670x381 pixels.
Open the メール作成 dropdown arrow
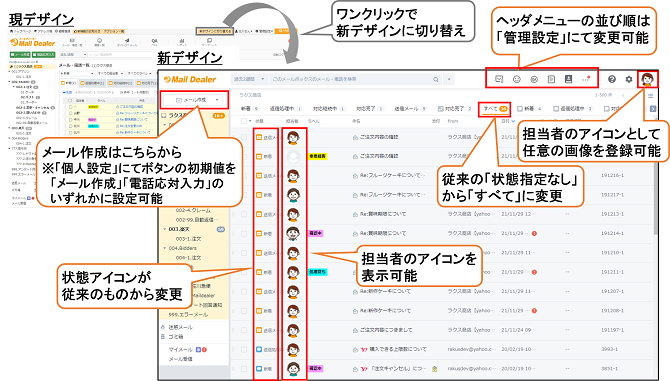(x=217, y=100)
